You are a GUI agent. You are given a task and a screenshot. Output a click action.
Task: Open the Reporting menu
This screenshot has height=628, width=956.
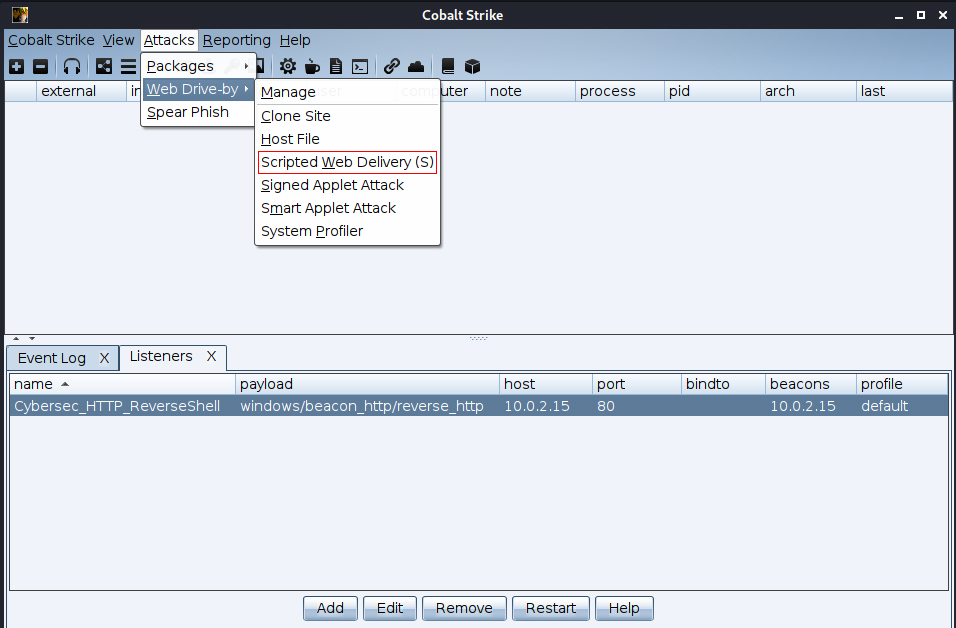(x=236, y=40)
